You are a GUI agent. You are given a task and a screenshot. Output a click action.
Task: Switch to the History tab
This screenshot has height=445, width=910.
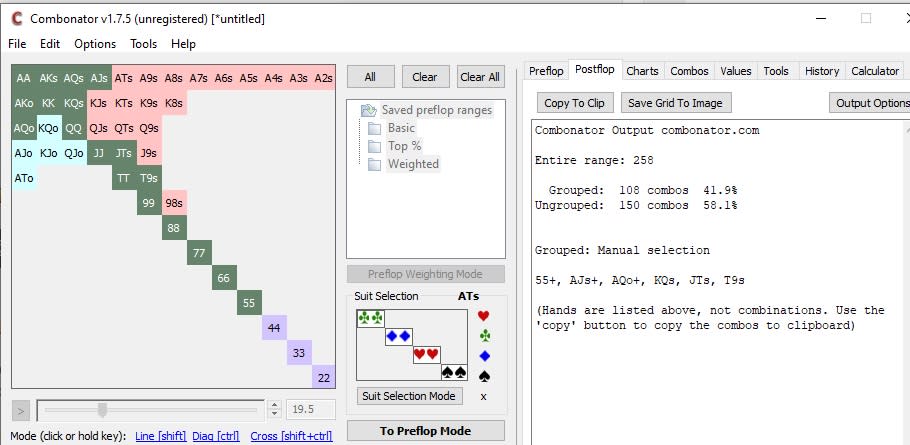click(822, 71)
